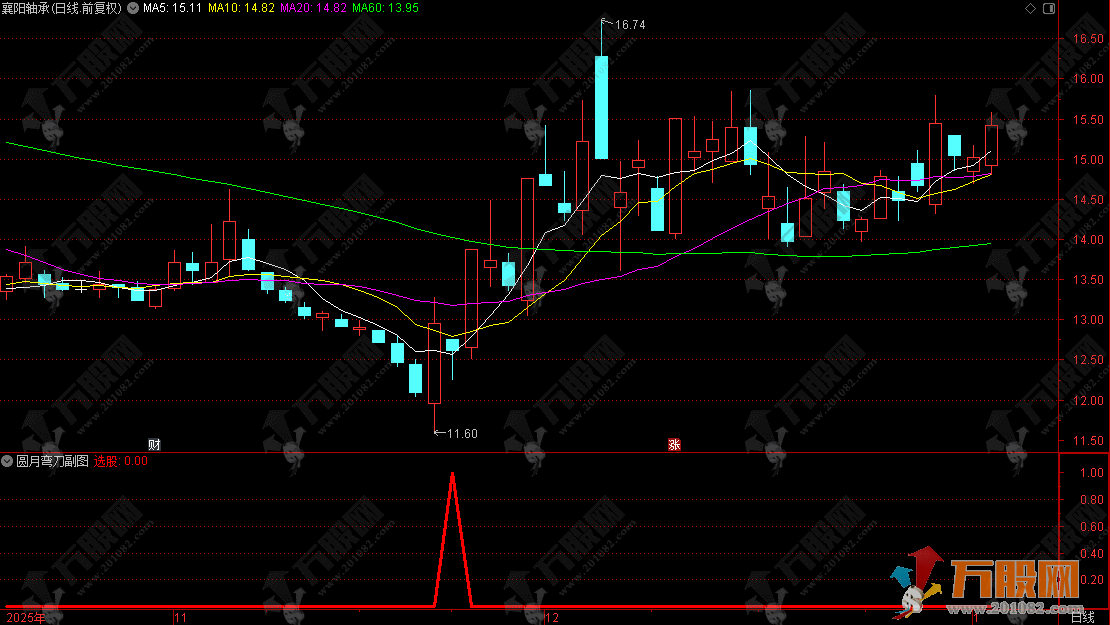Click the side panel toggle icon
This screenshot has width=1110, height=625.
click(x=1048, y=8)
